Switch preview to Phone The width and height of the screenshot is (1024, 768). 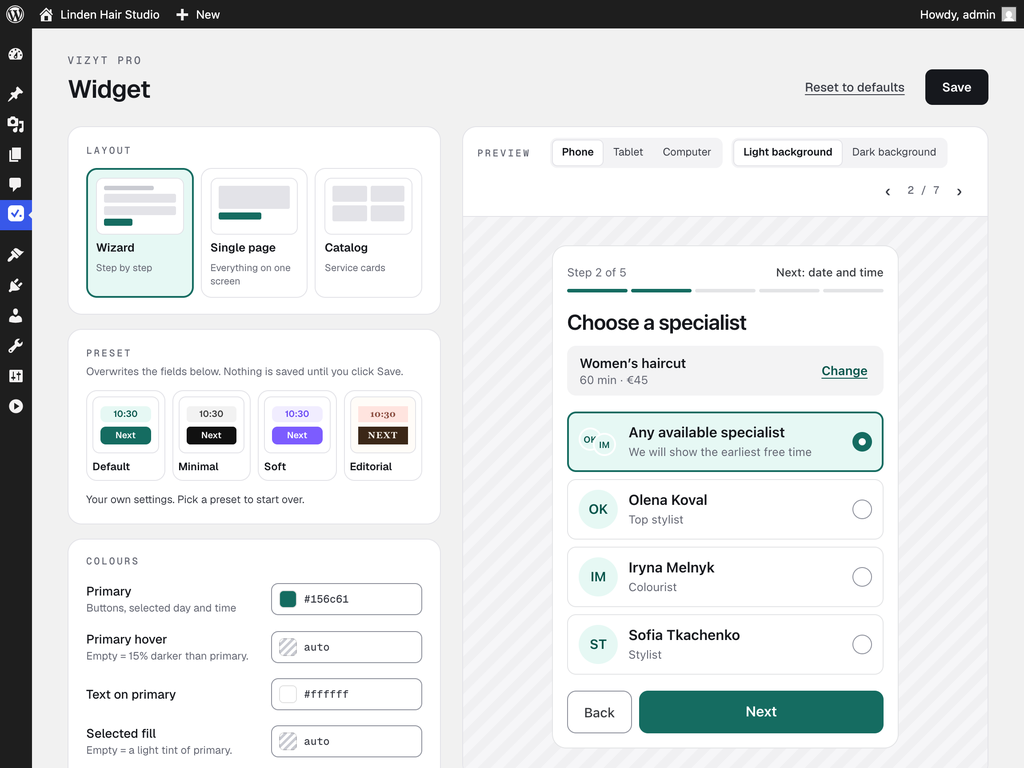point(578,152)
